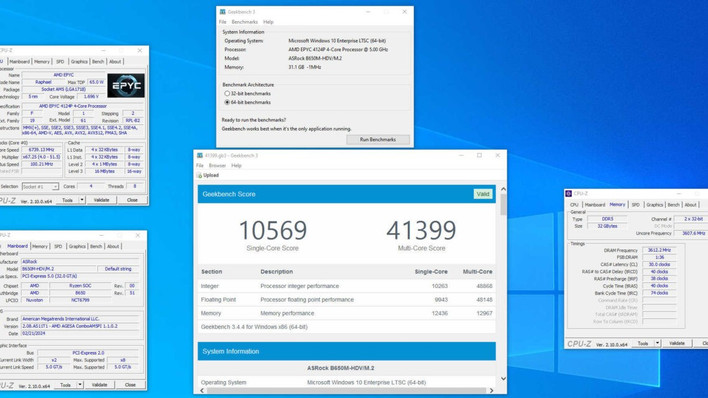Open Memory tab in right CPU-Z window
The width and height of the screenshot is (708, 398).
(617, 205)
